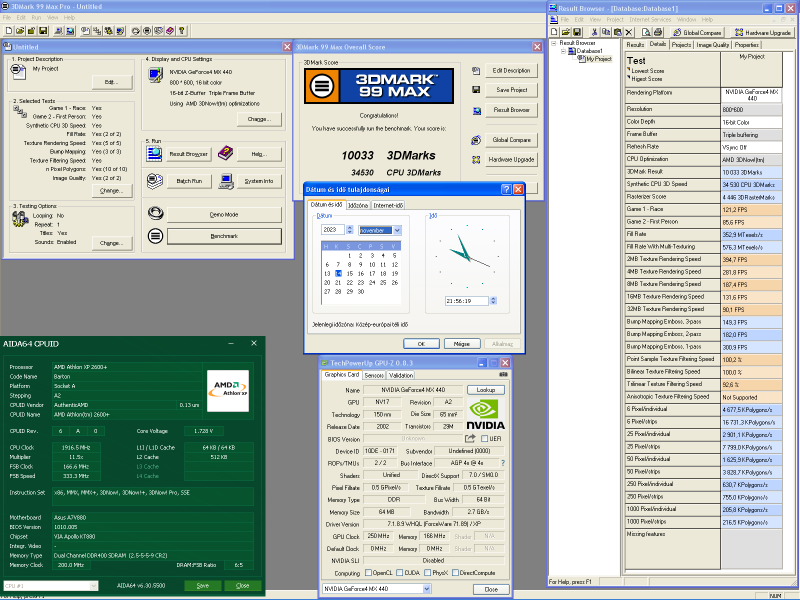Click the icon beside Hardware Upgrade in score window

click(x=476, y=160)
